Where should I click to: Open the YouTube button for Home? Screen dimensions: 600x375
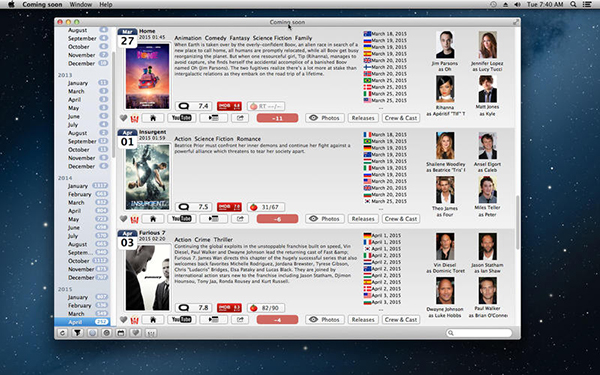click(181, 118)
